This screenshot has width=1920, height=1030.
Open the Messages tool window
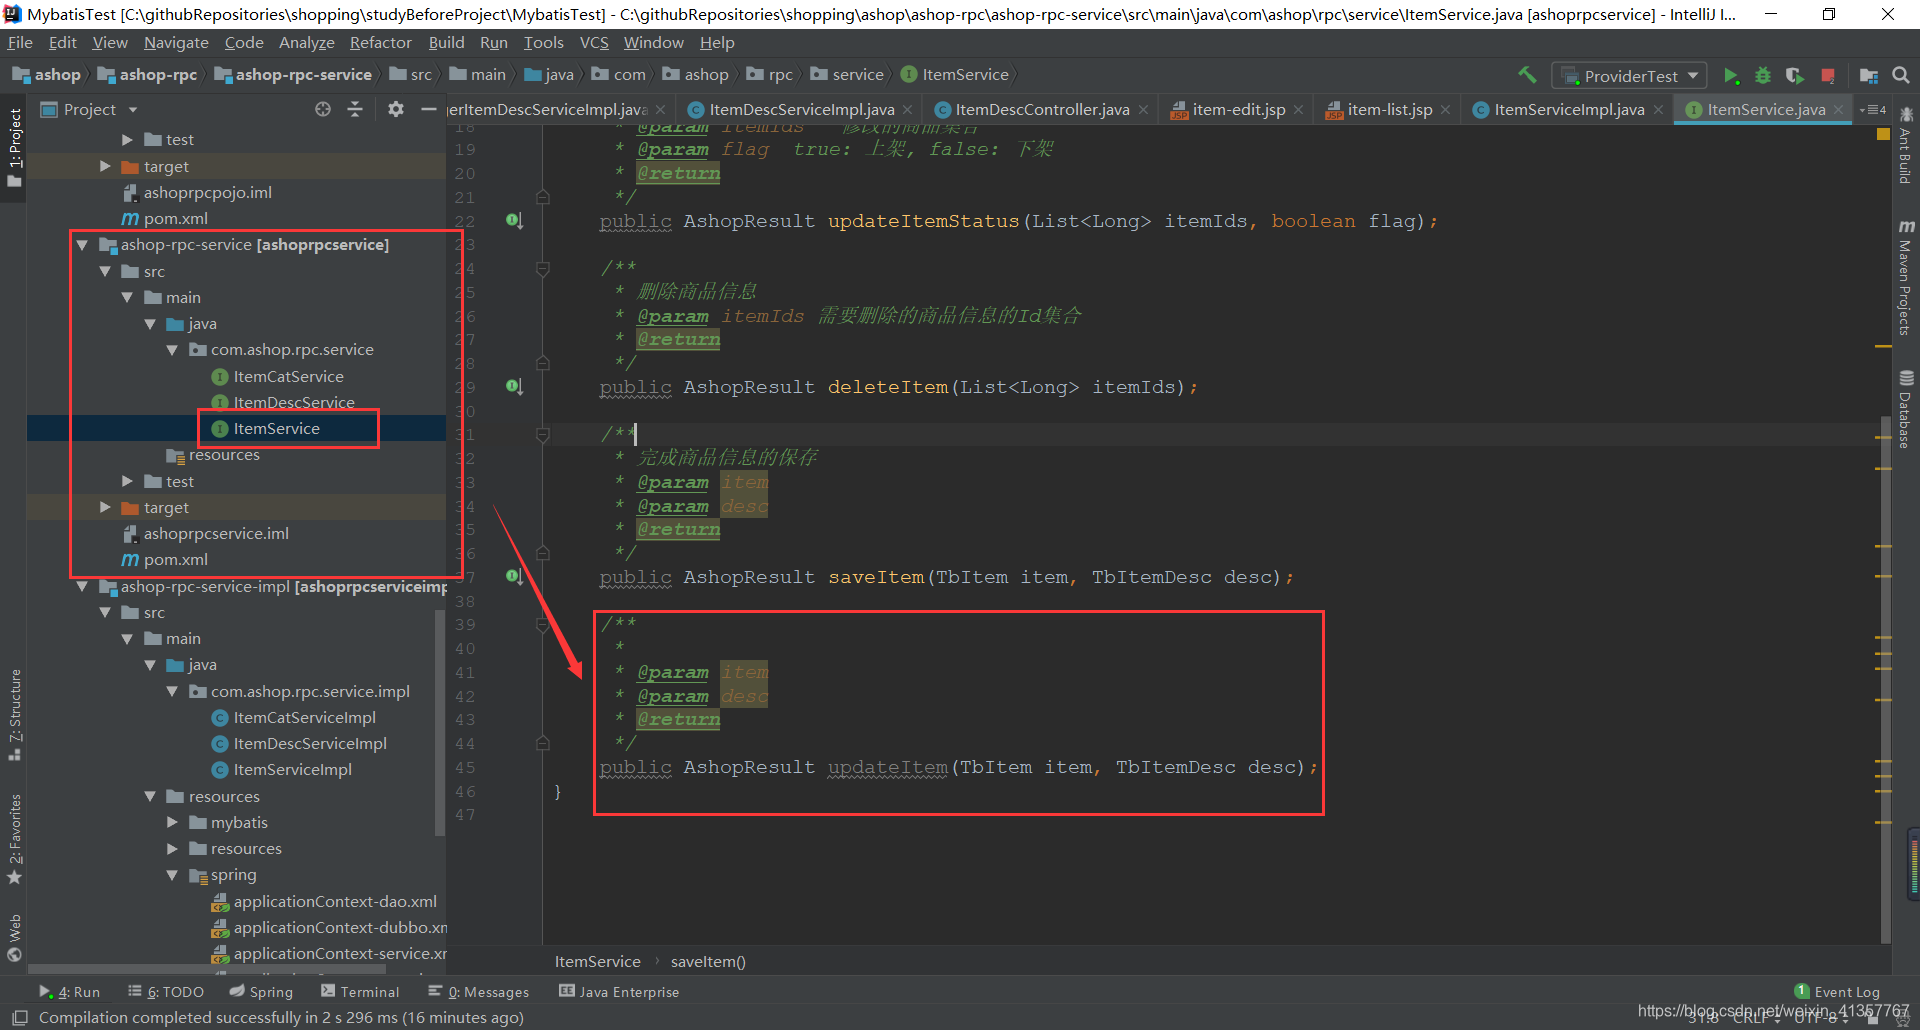click(479, 992)
